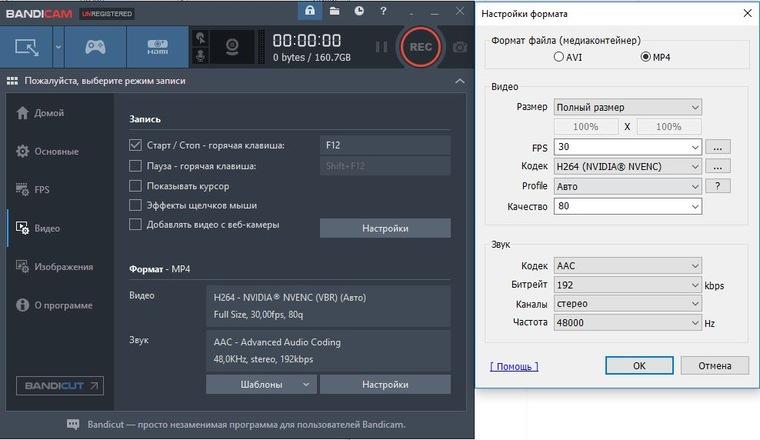Toggle the microphone recording icon
Screen dimensions: 760x440
point(200,56)
